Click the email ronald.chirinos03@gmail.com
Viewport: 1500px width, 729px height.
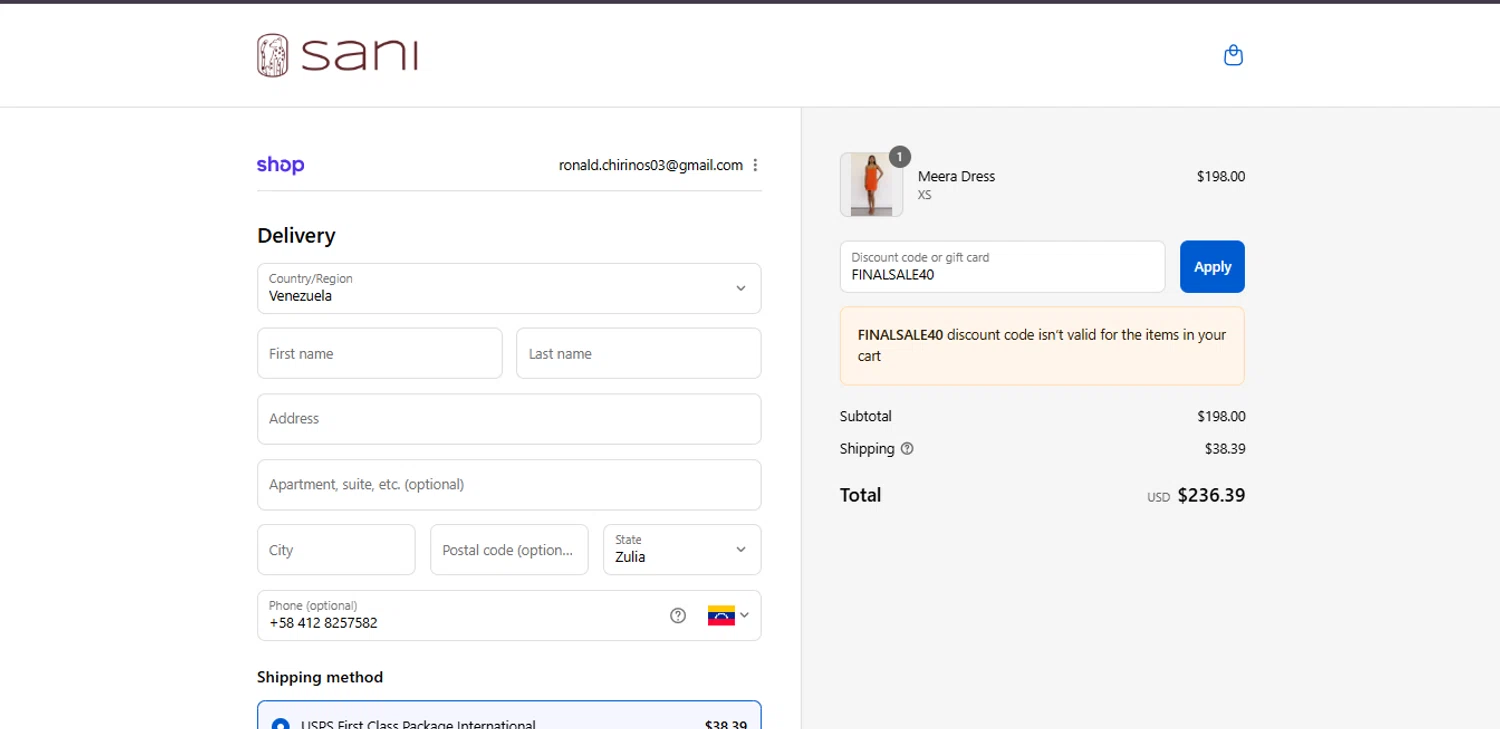click(651, 165)
